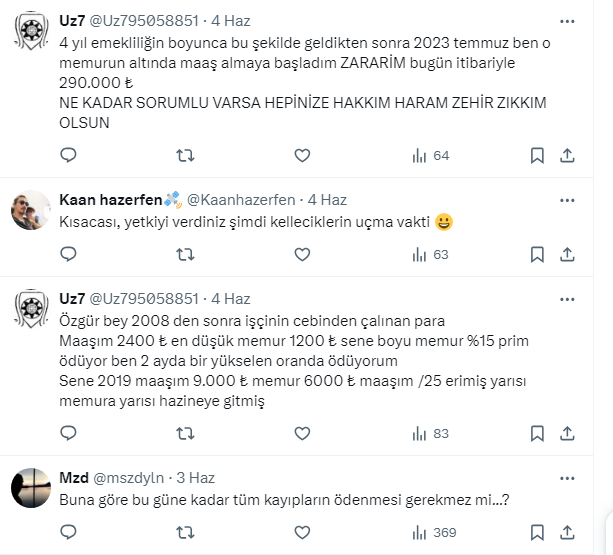Like Kaan hazerfen's tweet
This screenshot has width=613, height=555.
pyautogui.click(x=302, y=254)
